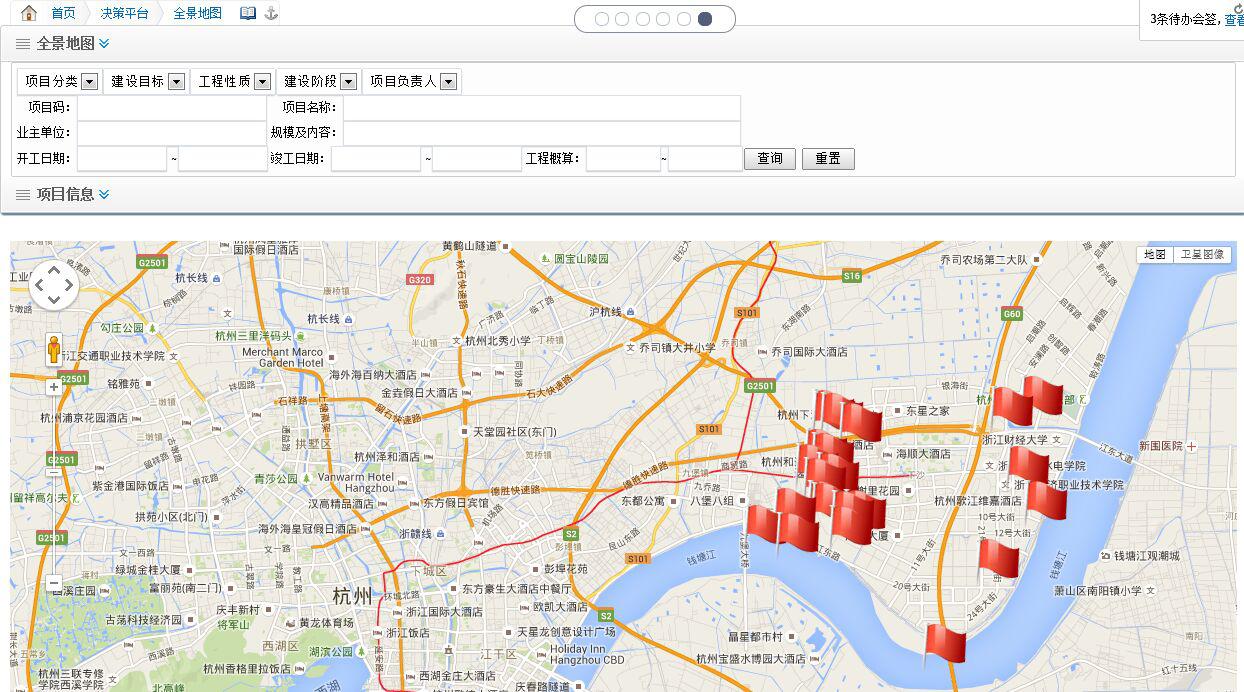Collapse the 全景地图 panel chevron

105,44
